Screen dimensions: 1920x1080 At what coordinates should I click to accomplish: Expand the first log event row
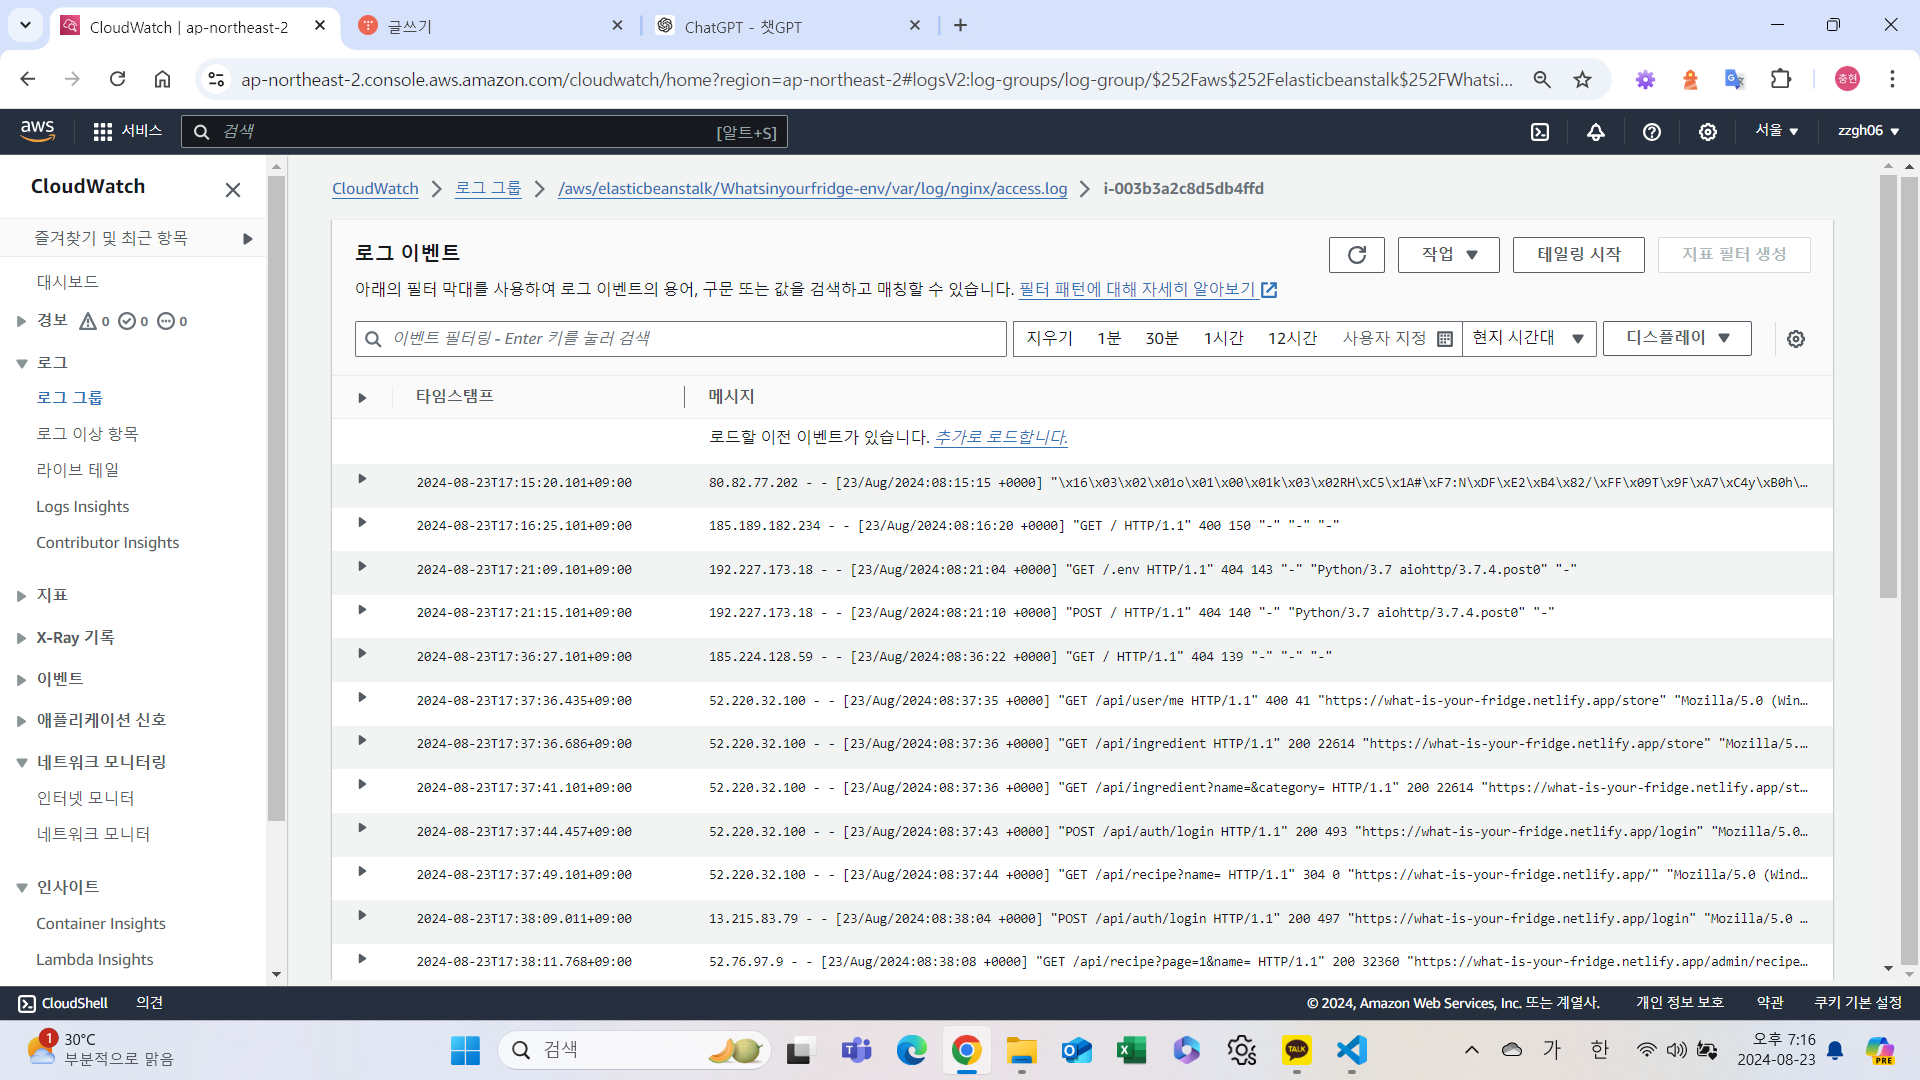pyautogui.click(x=362, y=479)
